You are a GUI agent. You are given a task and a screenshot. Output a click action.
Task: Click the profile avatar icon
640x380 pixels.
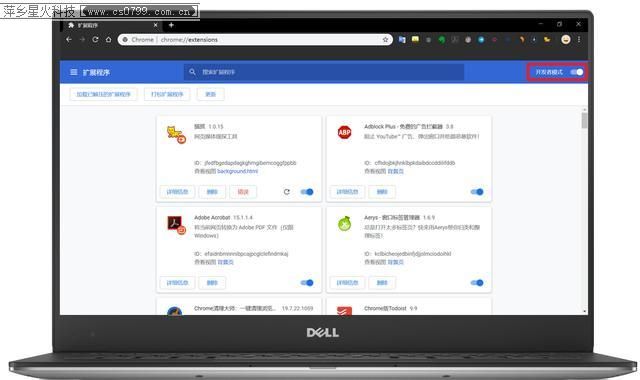[x=566, y=39]
